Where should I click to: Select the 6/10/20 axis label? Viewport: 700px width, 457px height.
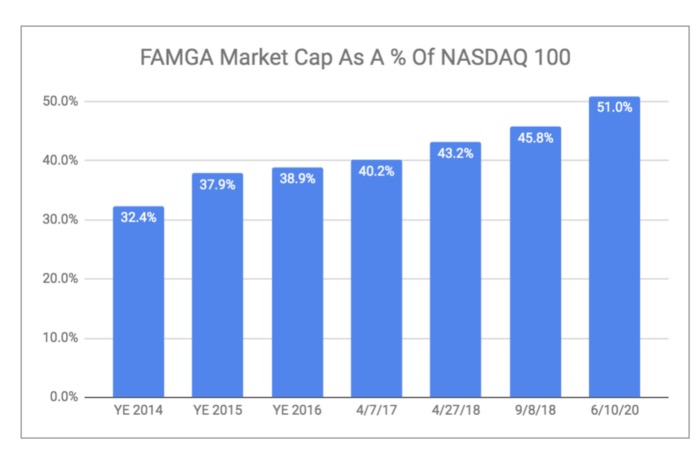pyautogui.click(x=613, y=411)
